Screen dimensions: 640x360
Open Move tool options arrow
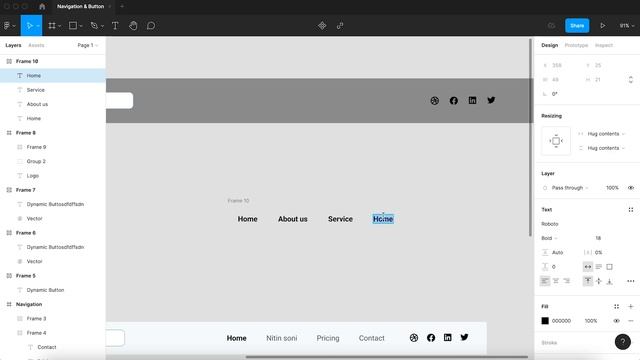point(38,26)
